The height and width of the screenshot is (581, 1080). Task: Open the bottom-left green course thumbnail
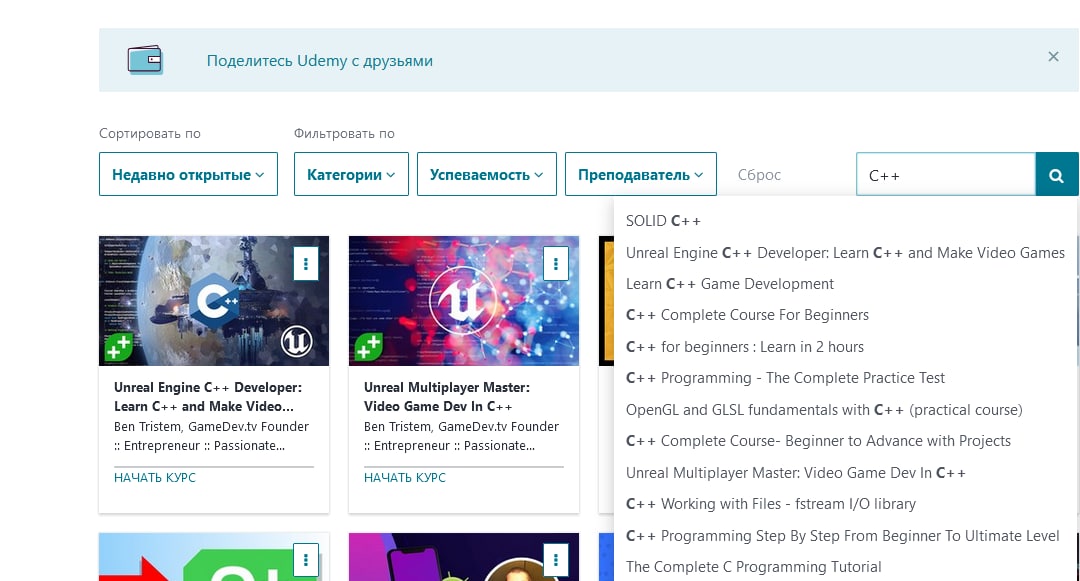click(214, 557)
